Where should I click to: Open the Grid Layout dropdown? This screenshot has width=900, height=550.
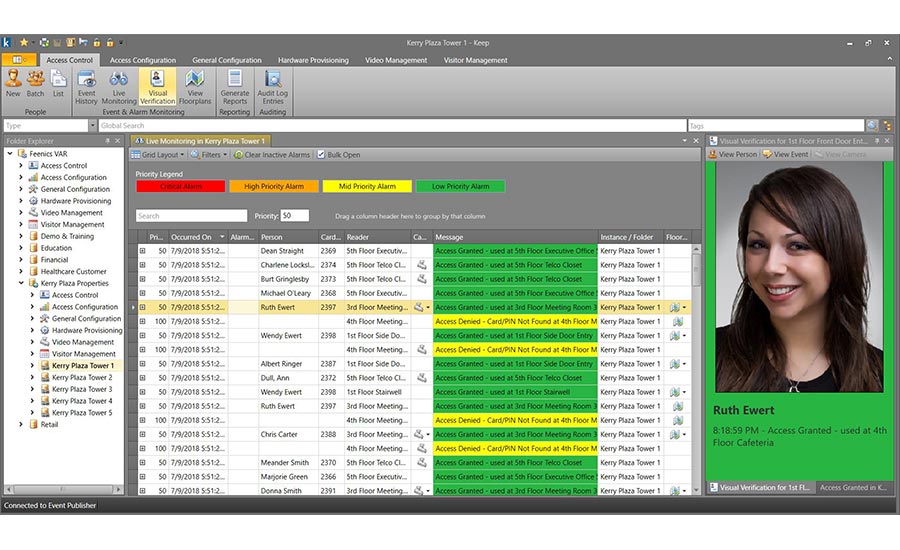[x=160, y=155]
